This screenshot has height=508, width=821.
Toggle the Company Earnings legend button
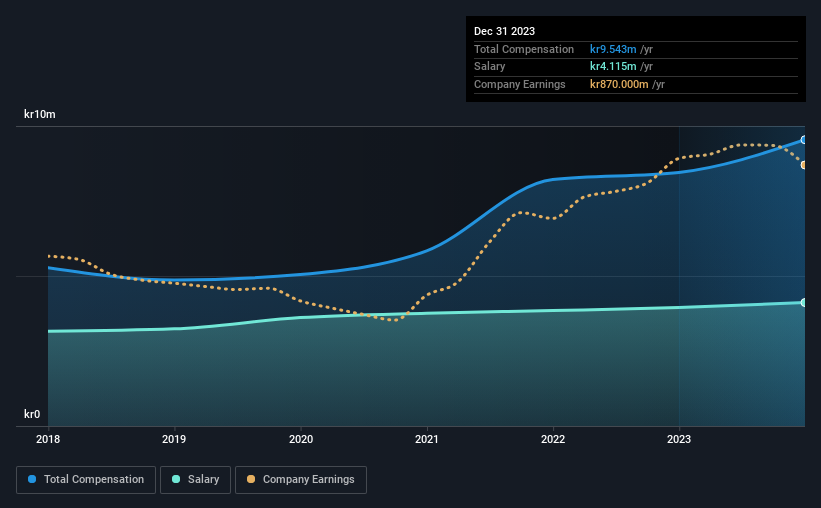[301, 480]
